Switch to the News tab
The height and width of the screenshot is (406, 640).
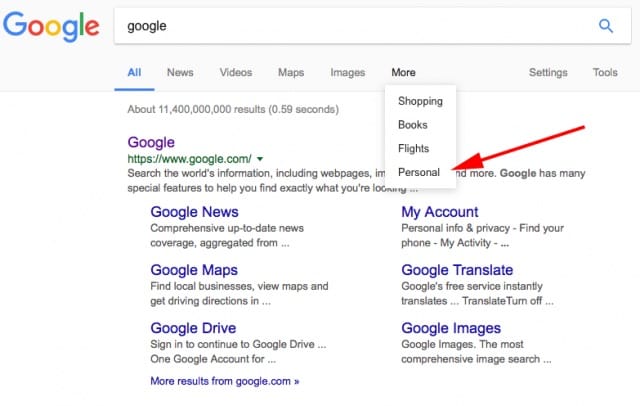180,73
